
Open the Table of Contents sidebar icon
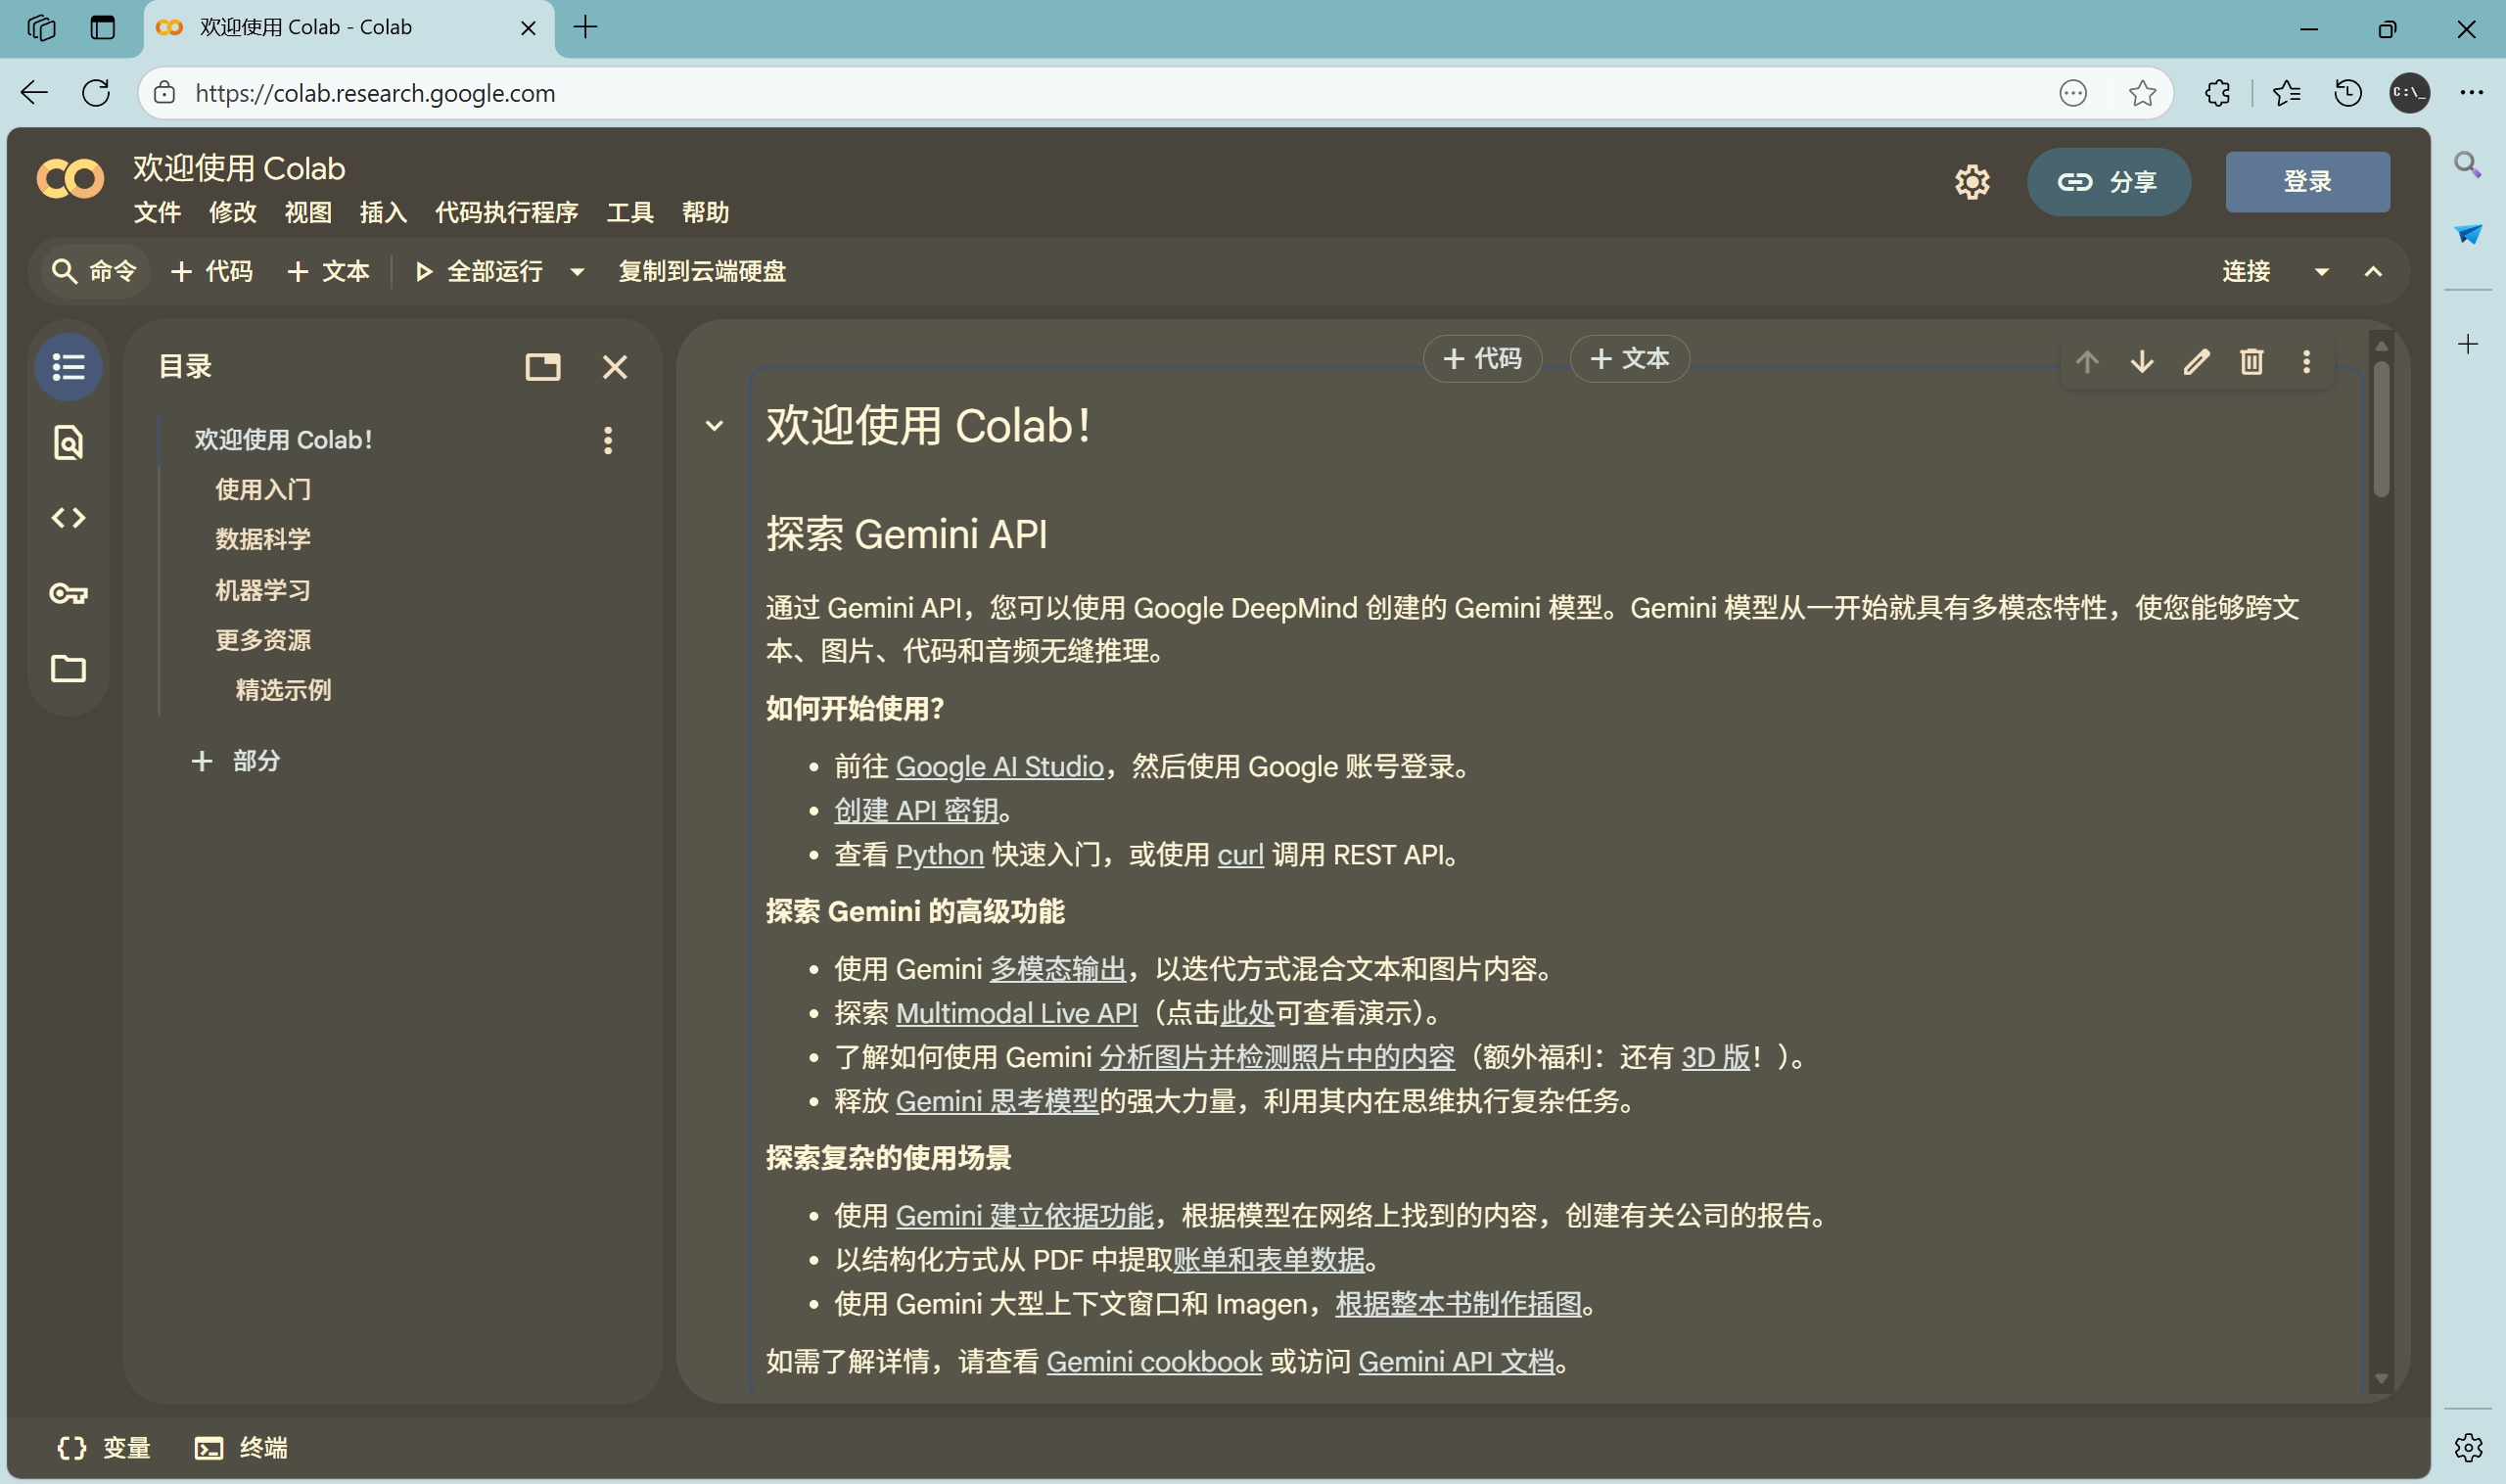click(x=68, y=367)
